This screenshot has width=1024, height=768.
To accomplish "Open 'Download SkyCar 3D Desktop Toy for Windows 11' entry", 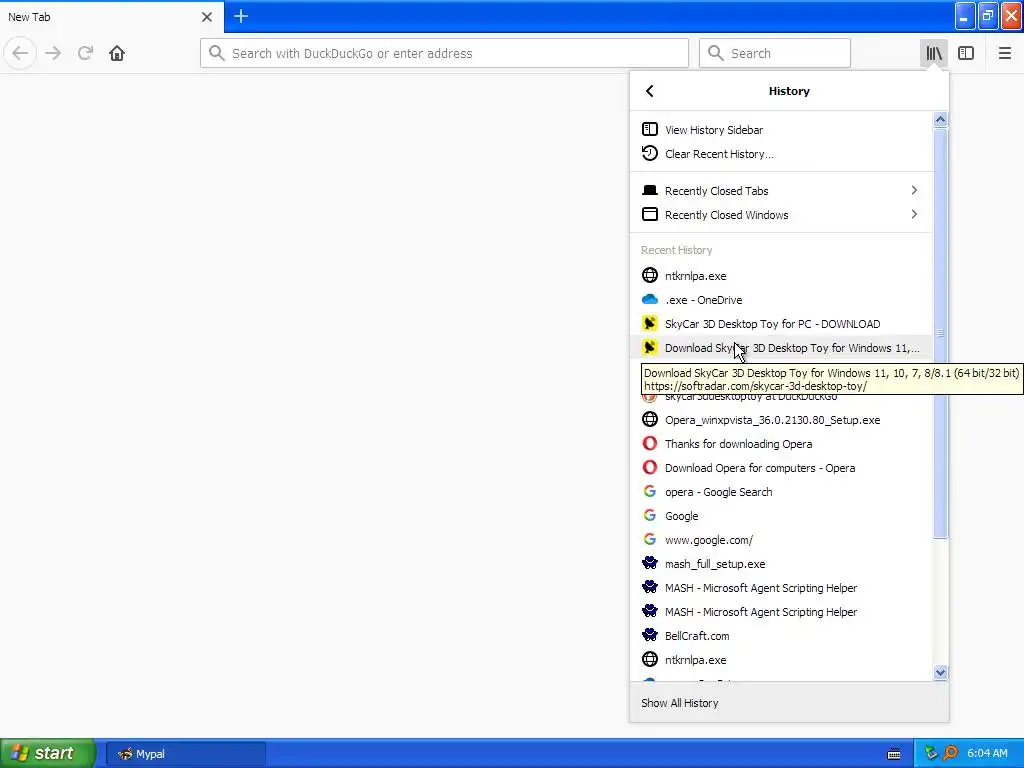I will 781,348.
